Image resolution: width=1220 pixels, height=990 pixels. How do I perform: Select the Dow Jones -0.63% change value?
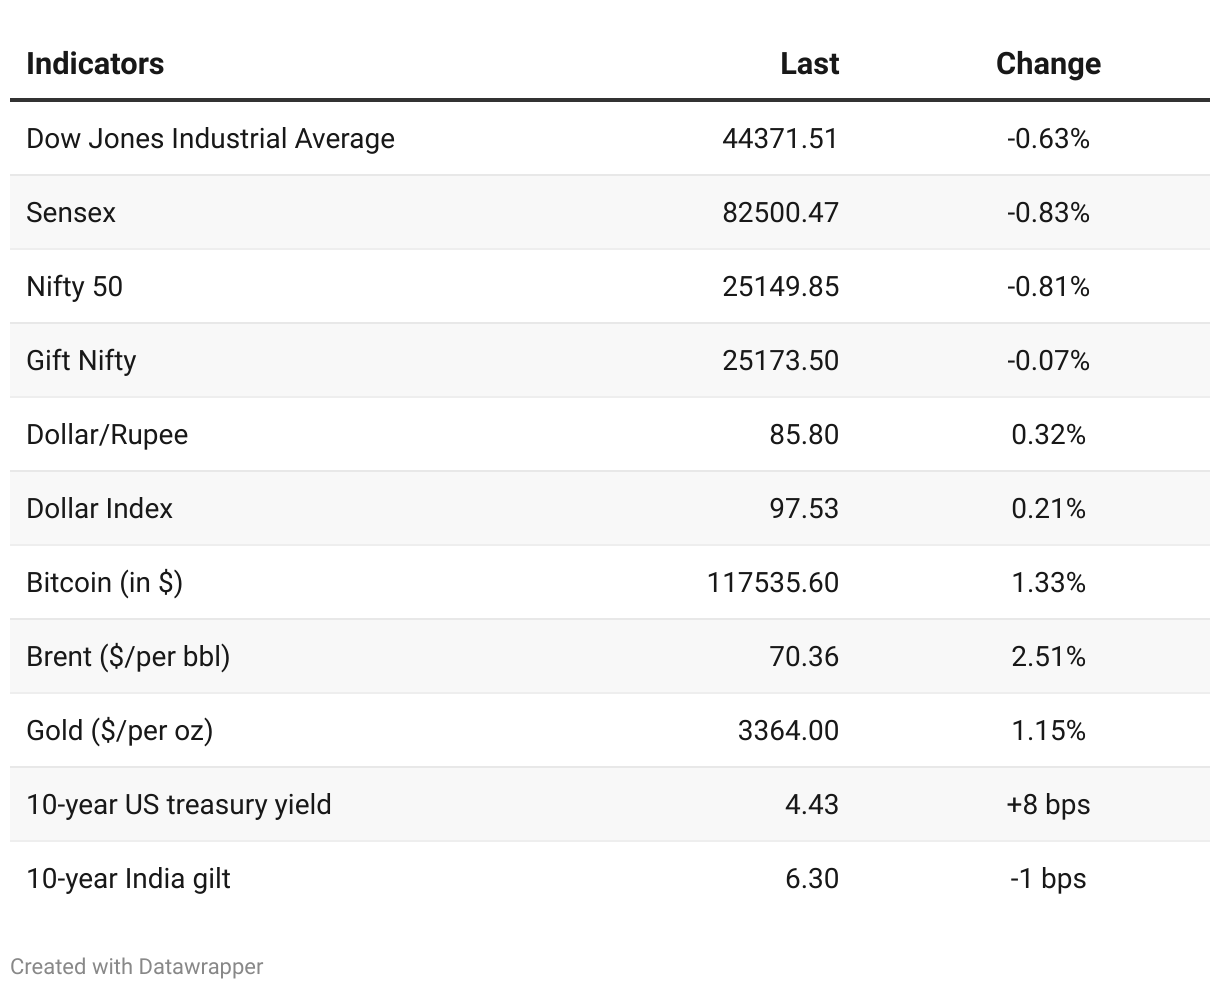[x=1048, y=139]
